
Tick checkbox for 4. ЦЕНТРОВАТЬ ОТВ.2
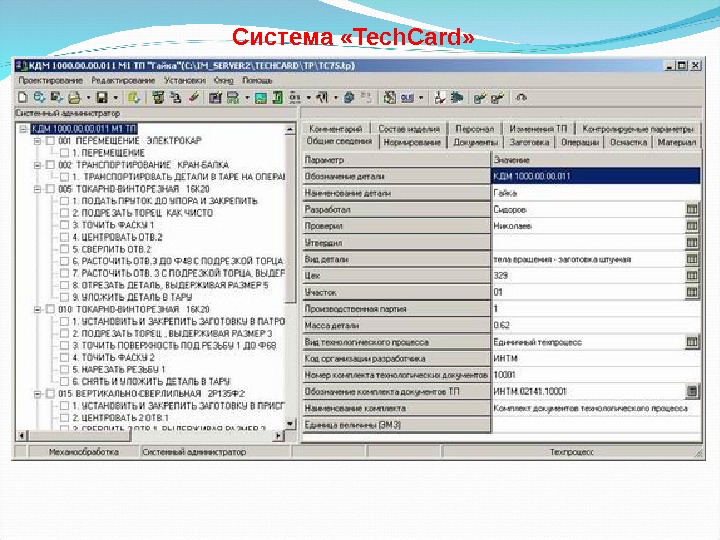coord(65,237)
